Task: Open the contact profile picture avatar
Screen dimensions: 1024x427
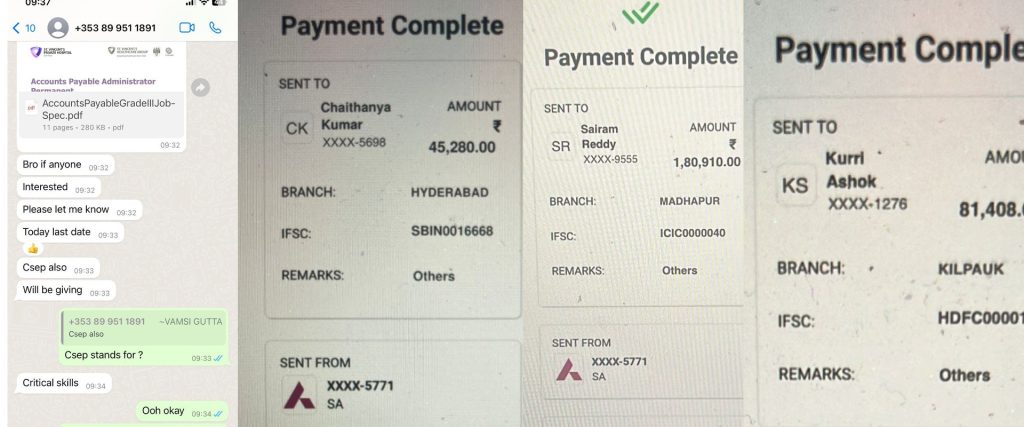Action: [59, 28]
